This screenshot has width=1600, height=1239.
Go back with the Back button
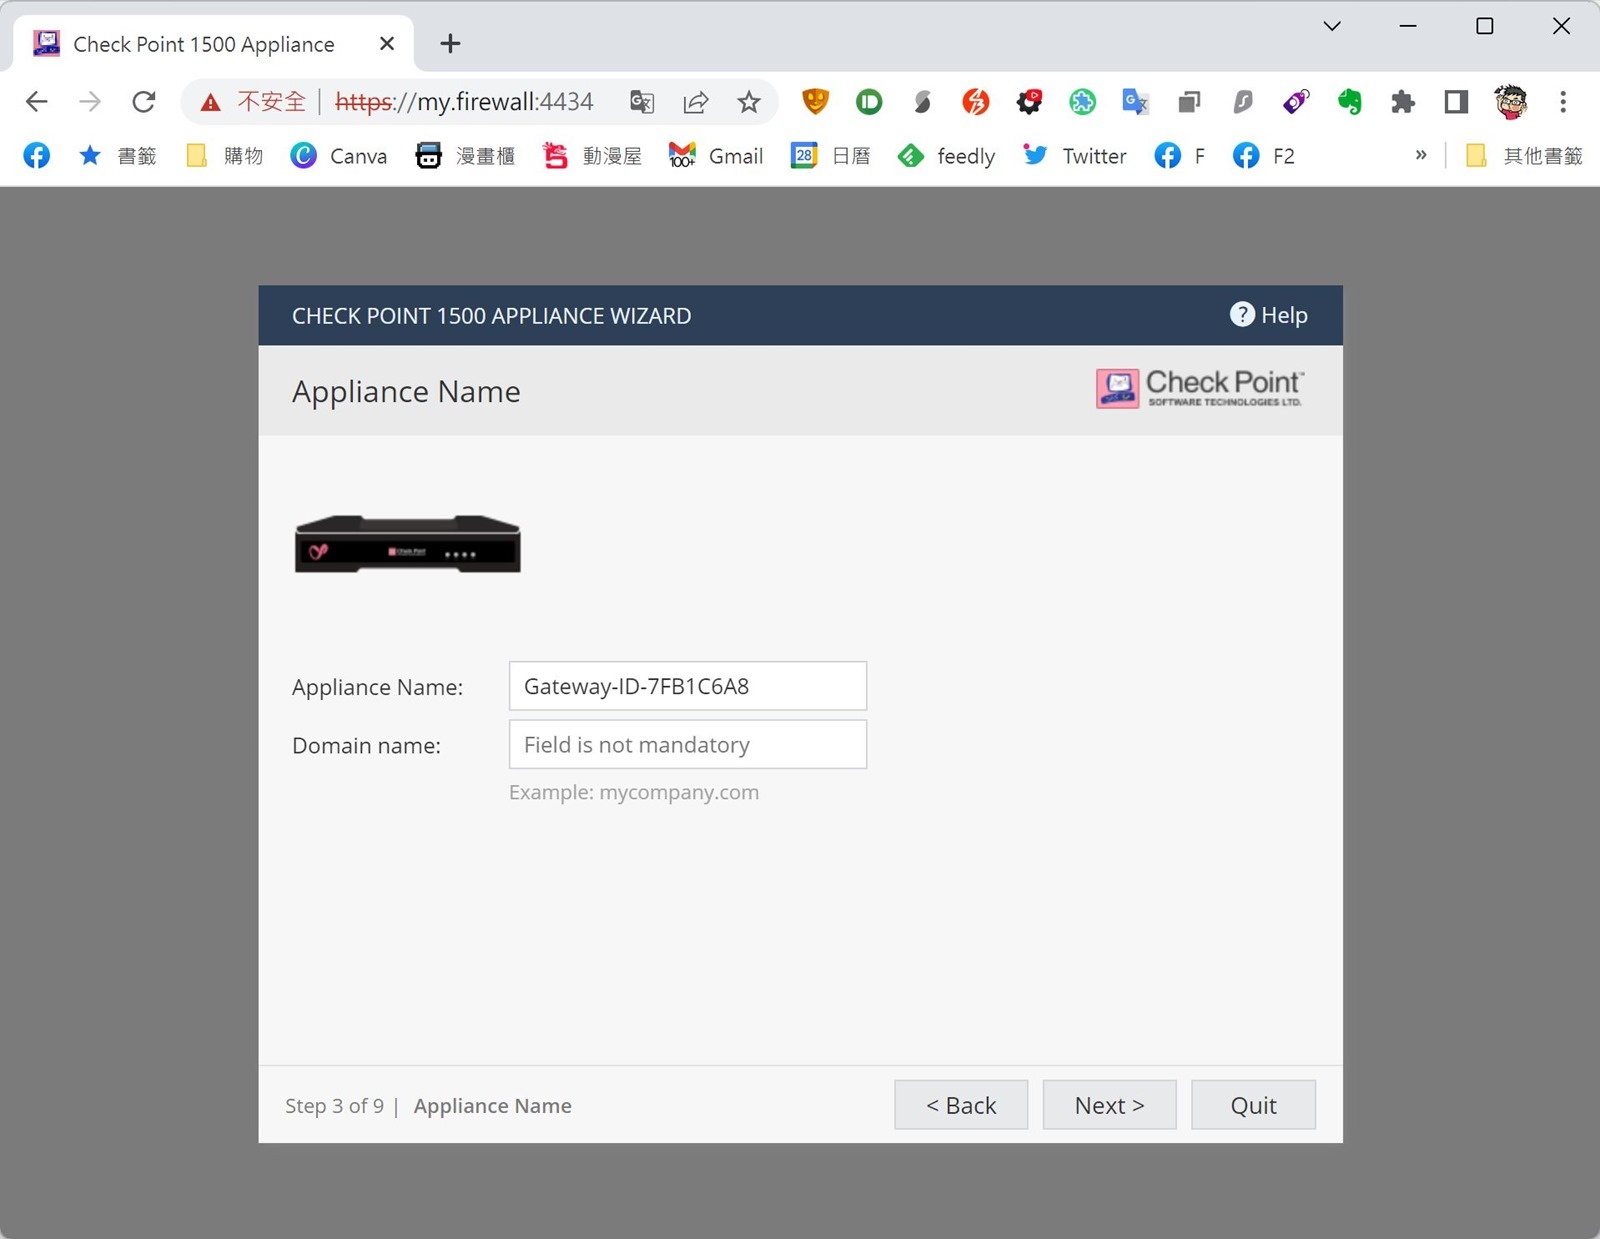(x=960, y=1105)
